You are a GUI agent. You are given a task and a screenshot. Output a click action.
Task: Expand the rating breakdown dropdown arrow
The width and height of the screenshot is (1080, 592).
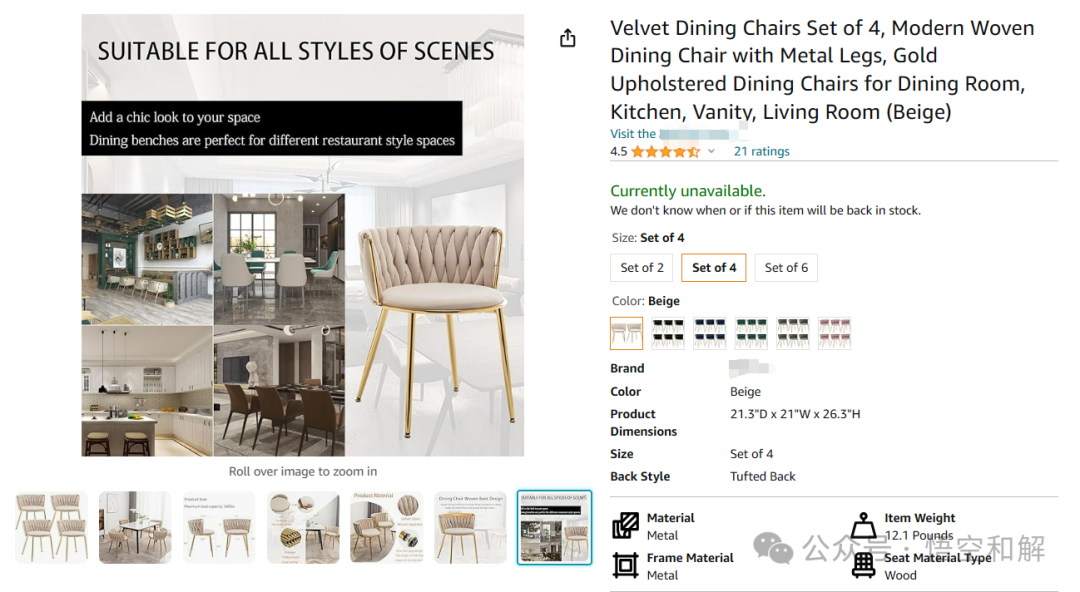pos(712,152)
